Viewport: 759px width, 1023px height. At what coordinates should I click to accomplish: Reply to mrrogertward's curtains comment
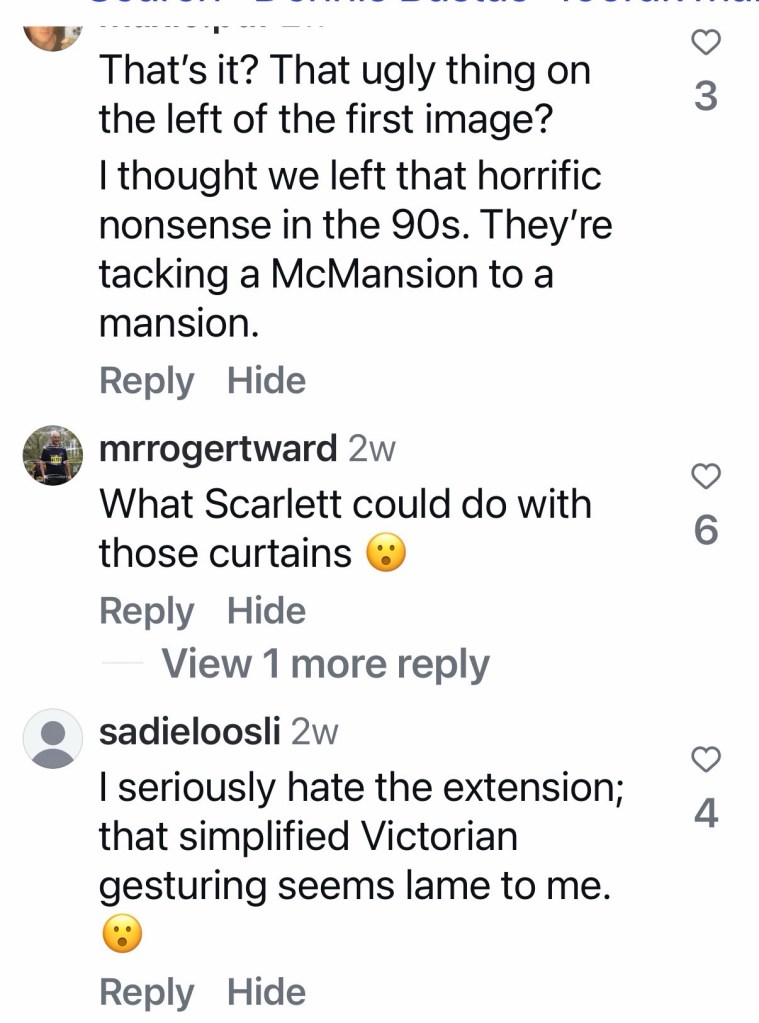pos(146,611)
